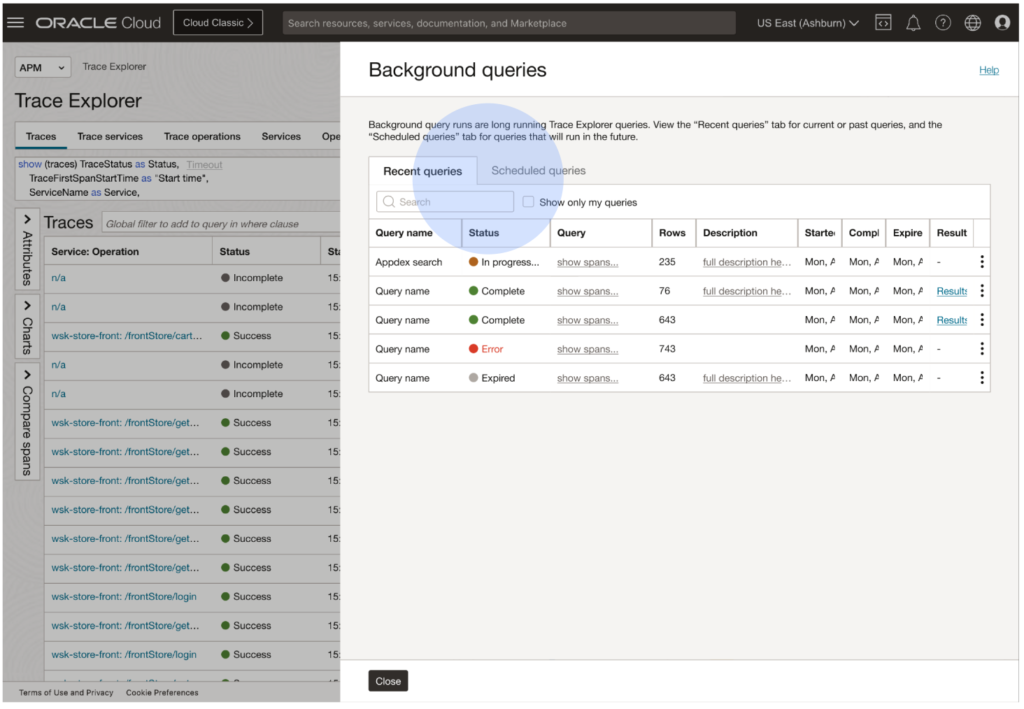Enable Show only my queries checkbox
Image resolution: width=1024 pixels, height=709 pixels.
[529, 202]
